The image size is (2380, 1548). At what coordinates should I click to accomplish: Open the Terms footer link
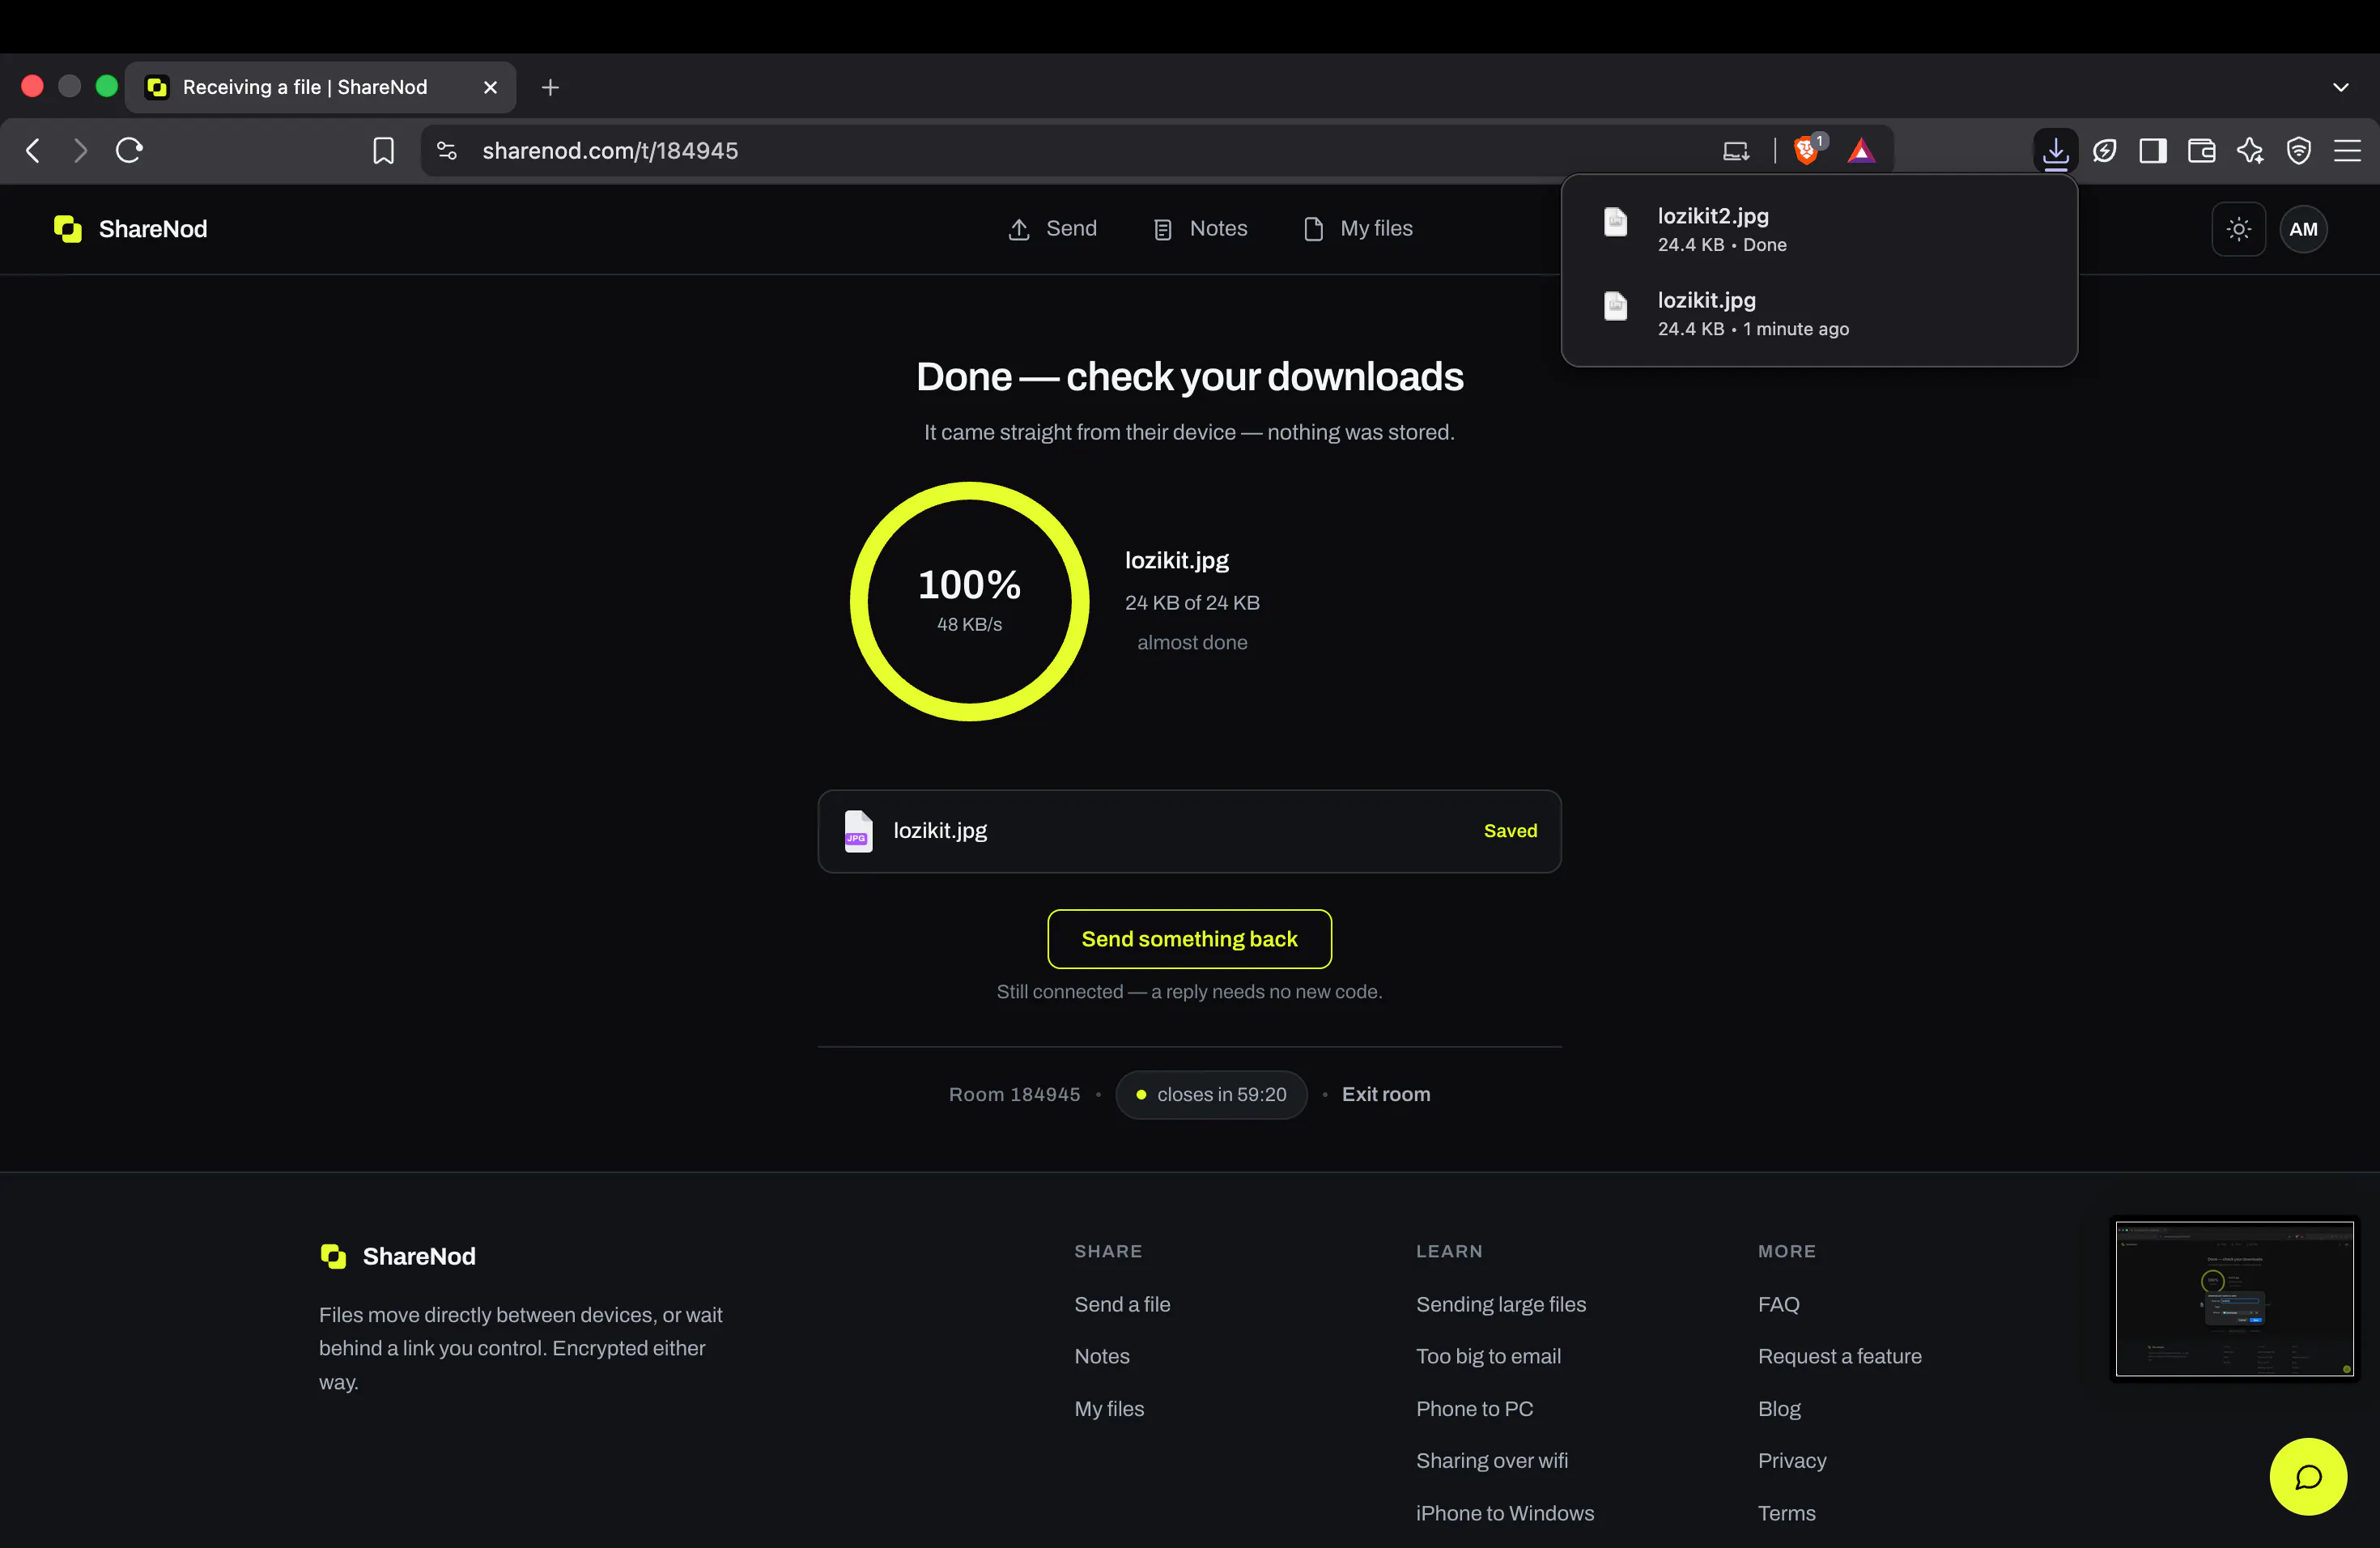click(x=1786, y=1513)
